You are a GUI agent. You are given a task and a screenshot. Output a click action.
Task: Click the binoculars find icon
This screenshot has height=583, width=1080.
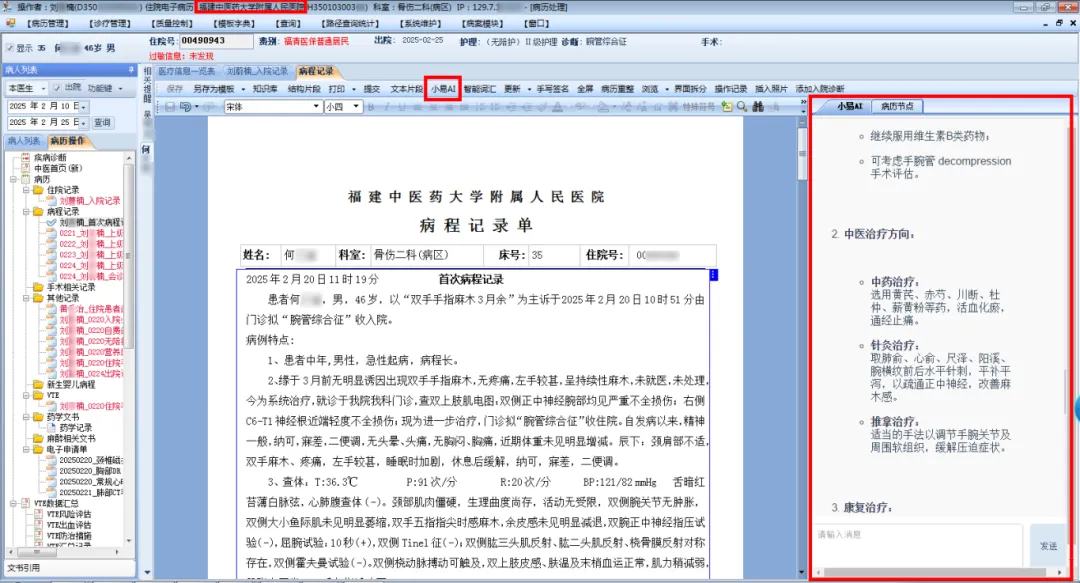(x=758, y=107)
